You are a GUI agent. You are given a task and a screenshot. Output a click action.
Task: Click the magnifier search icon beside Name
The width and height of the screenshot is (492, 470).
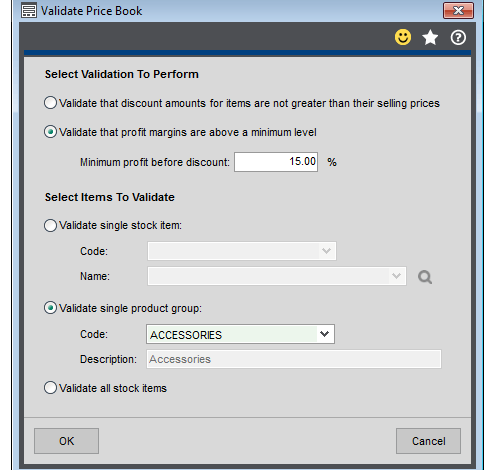425,277
